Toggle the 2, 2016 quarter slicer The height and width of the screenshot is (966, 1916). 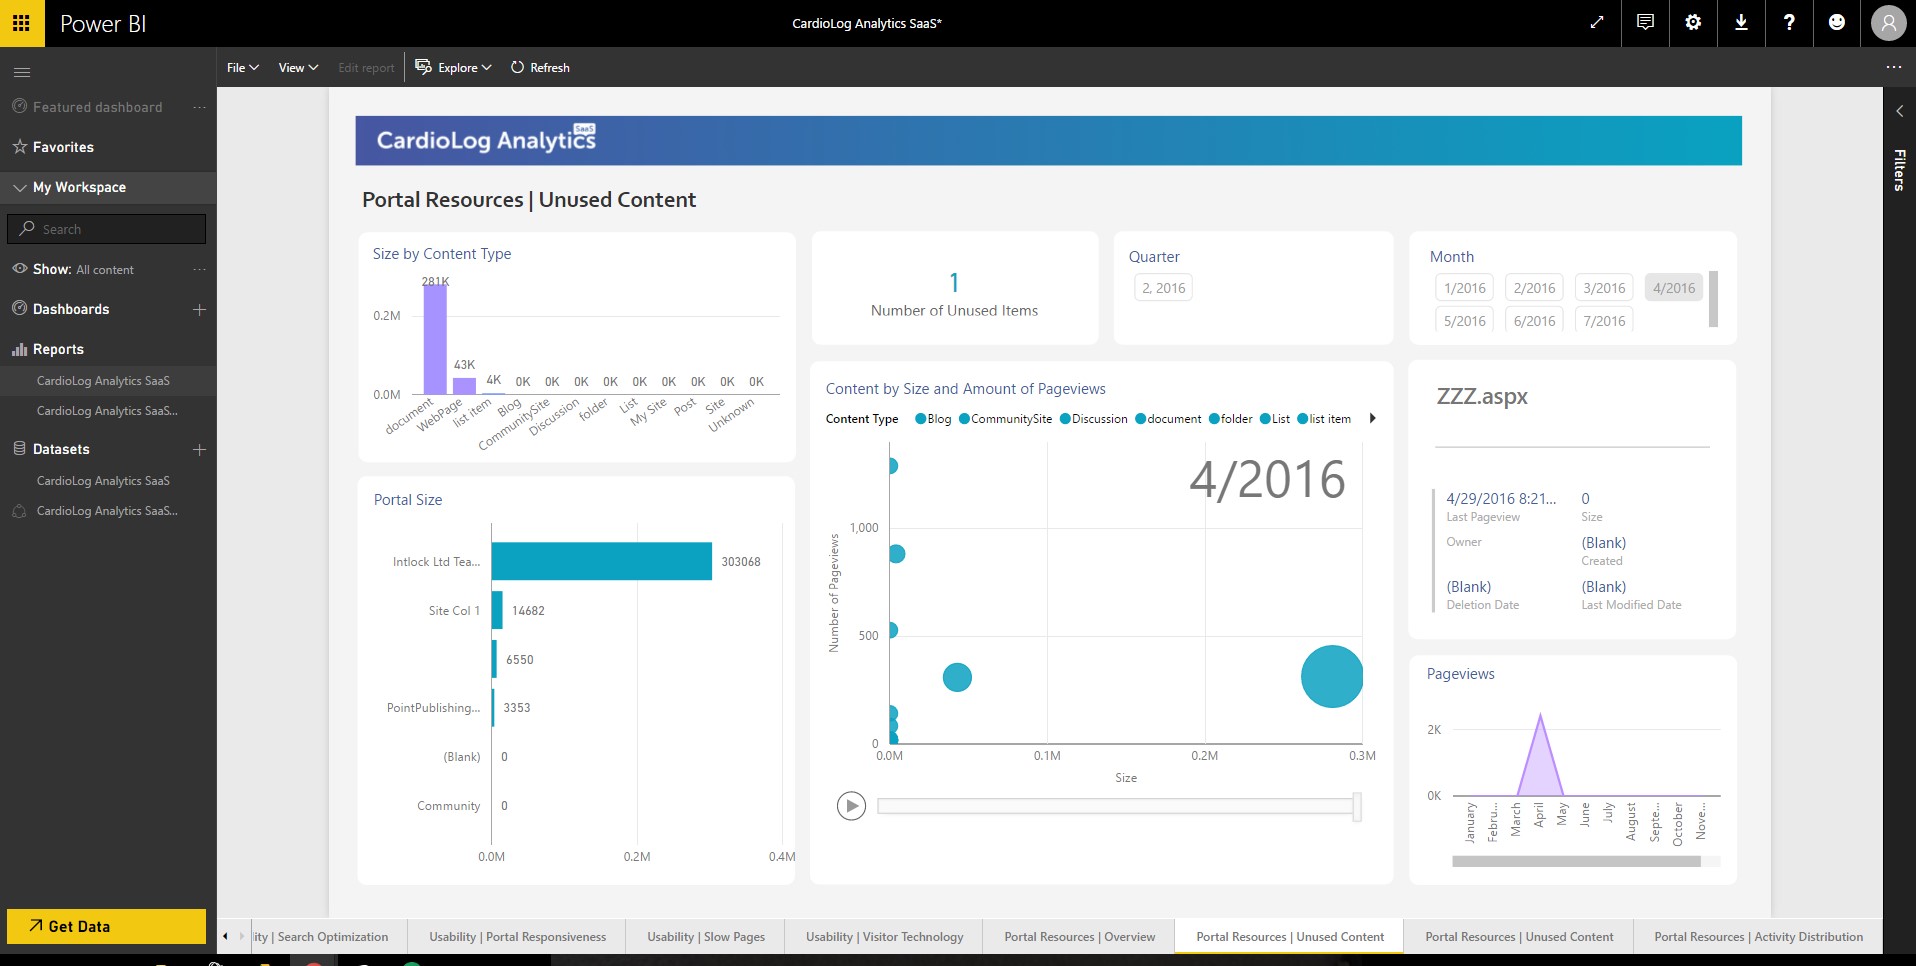point(1163,288)
